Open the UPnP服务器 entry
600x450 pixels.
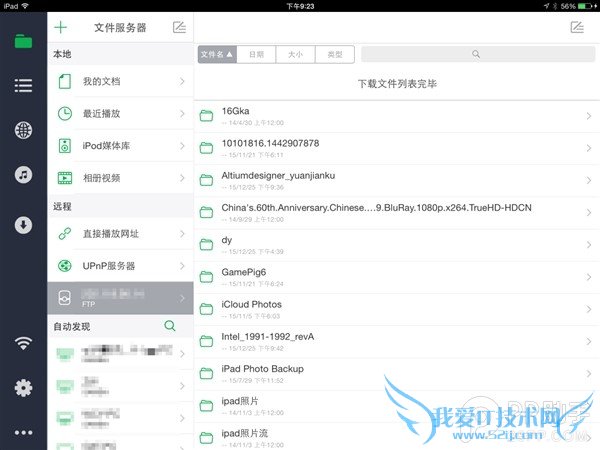(x=121, y=266)
